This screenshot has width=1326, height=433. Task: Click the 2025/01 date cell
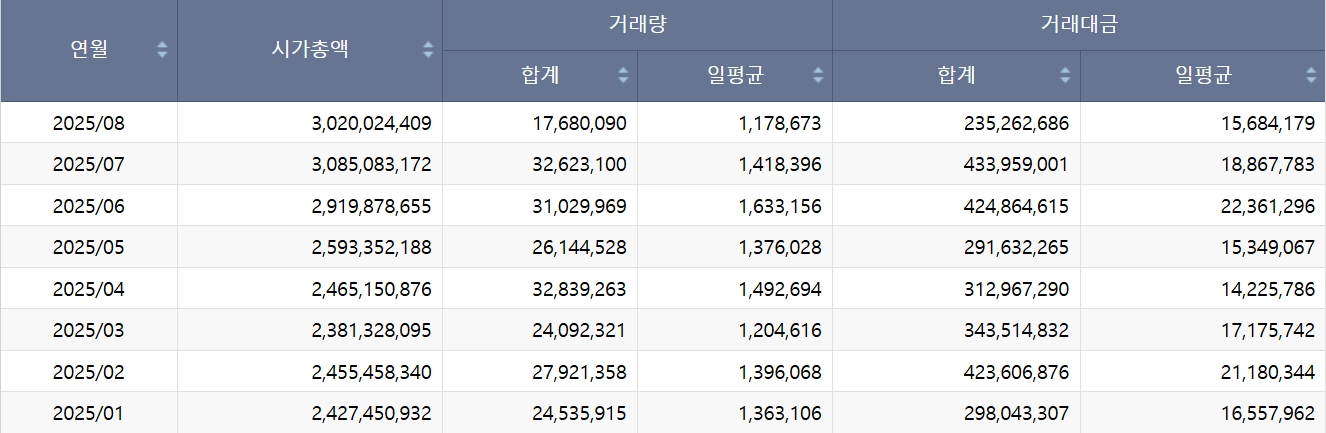point(89,413)
